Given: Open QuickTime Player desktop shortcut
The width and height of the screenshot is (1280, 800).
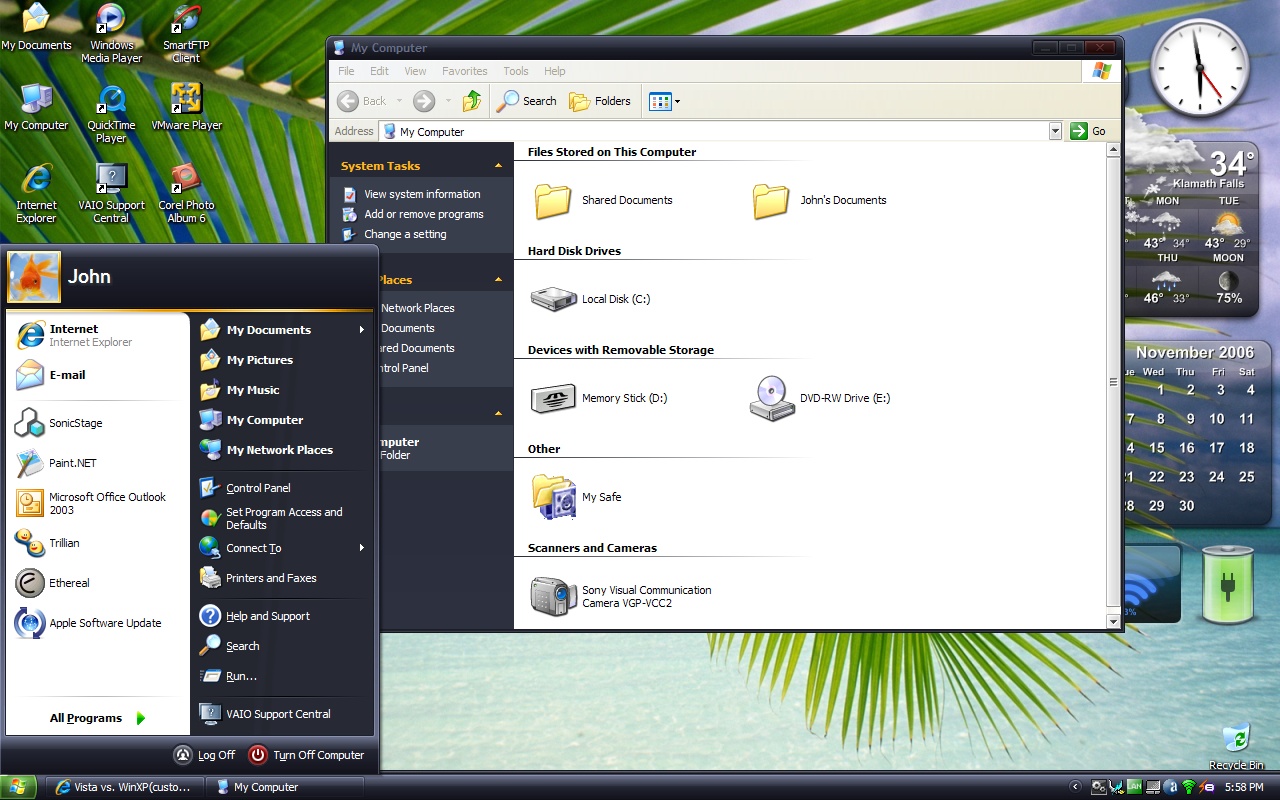Looking at the screenshot, I should click(x=111, y=113).
